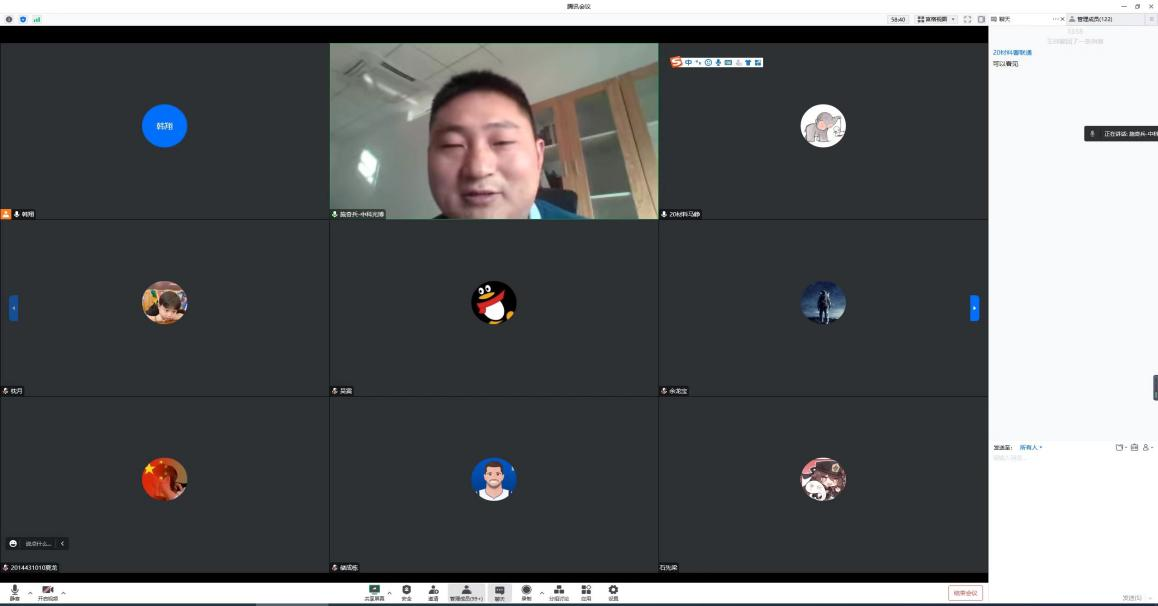
Task: Open the 'Send to' recipient dropdown
Action: [x=1030, y=447]
